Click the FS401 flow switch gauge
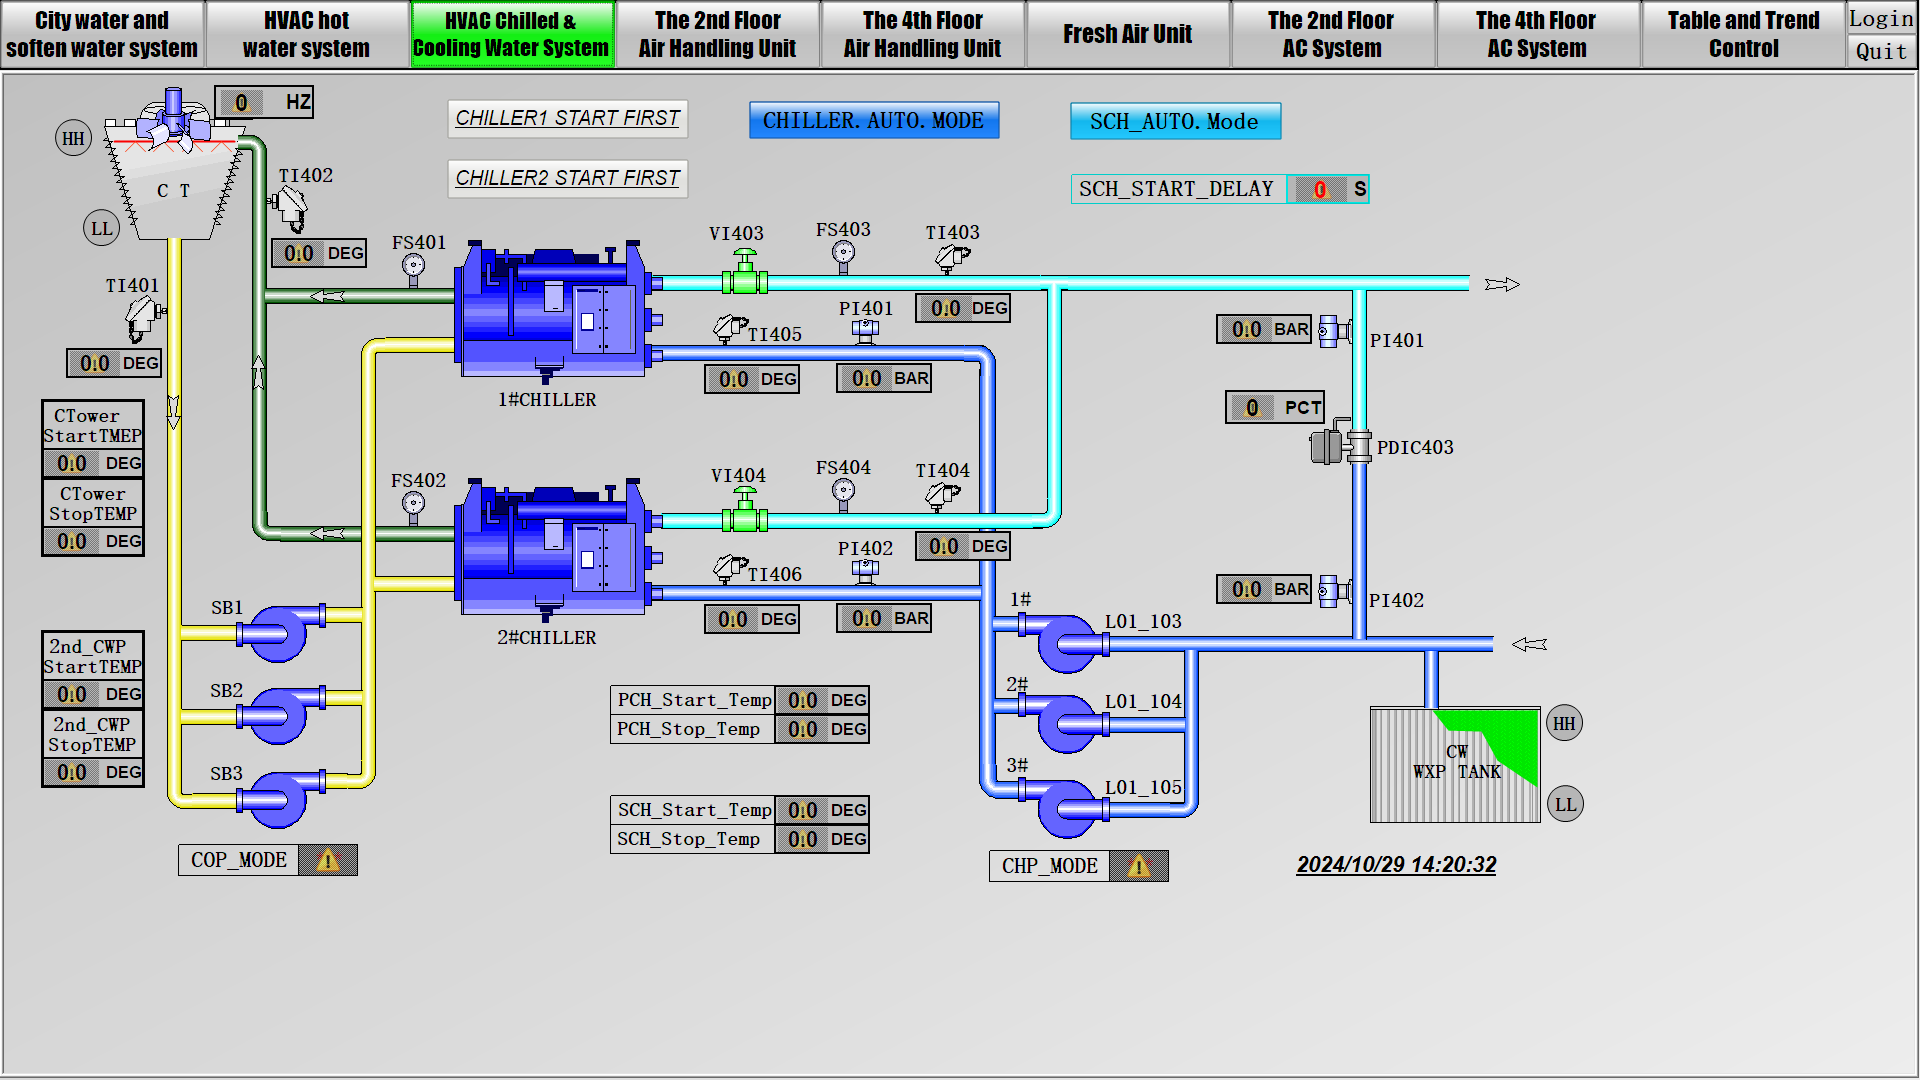 (413, 266)
